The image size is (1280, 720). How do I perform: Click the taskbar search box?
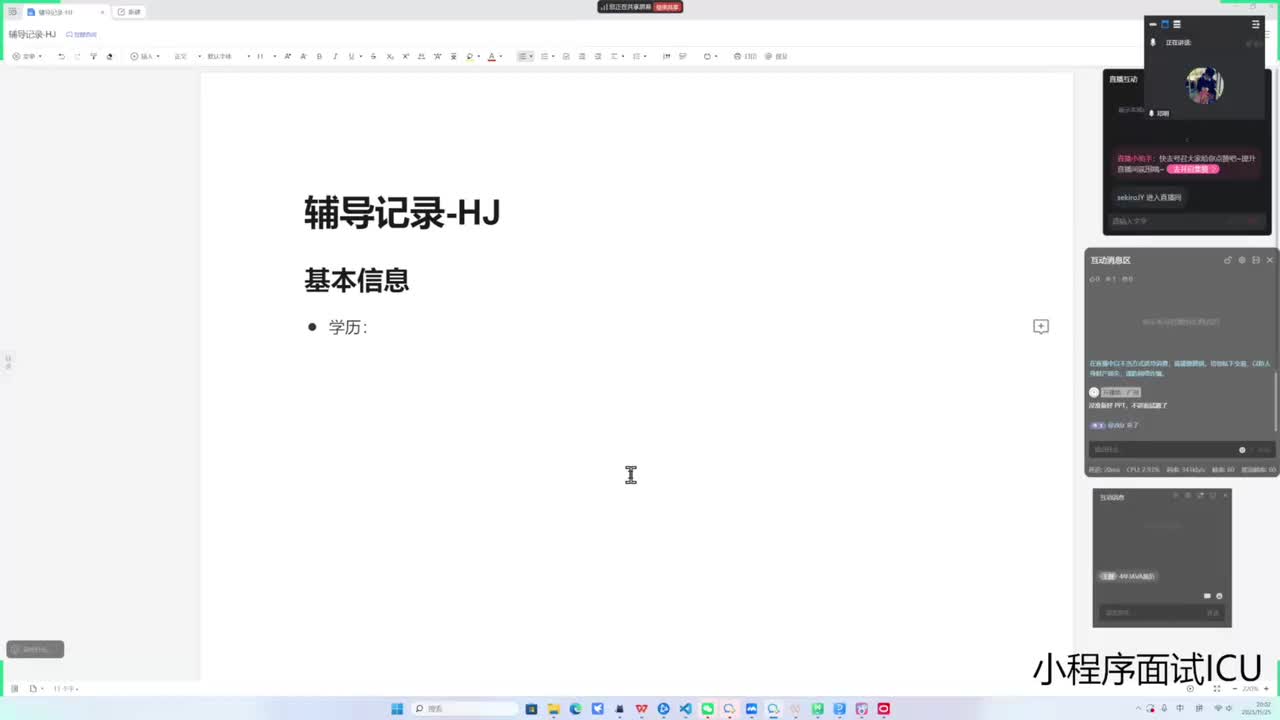[465, 709]
